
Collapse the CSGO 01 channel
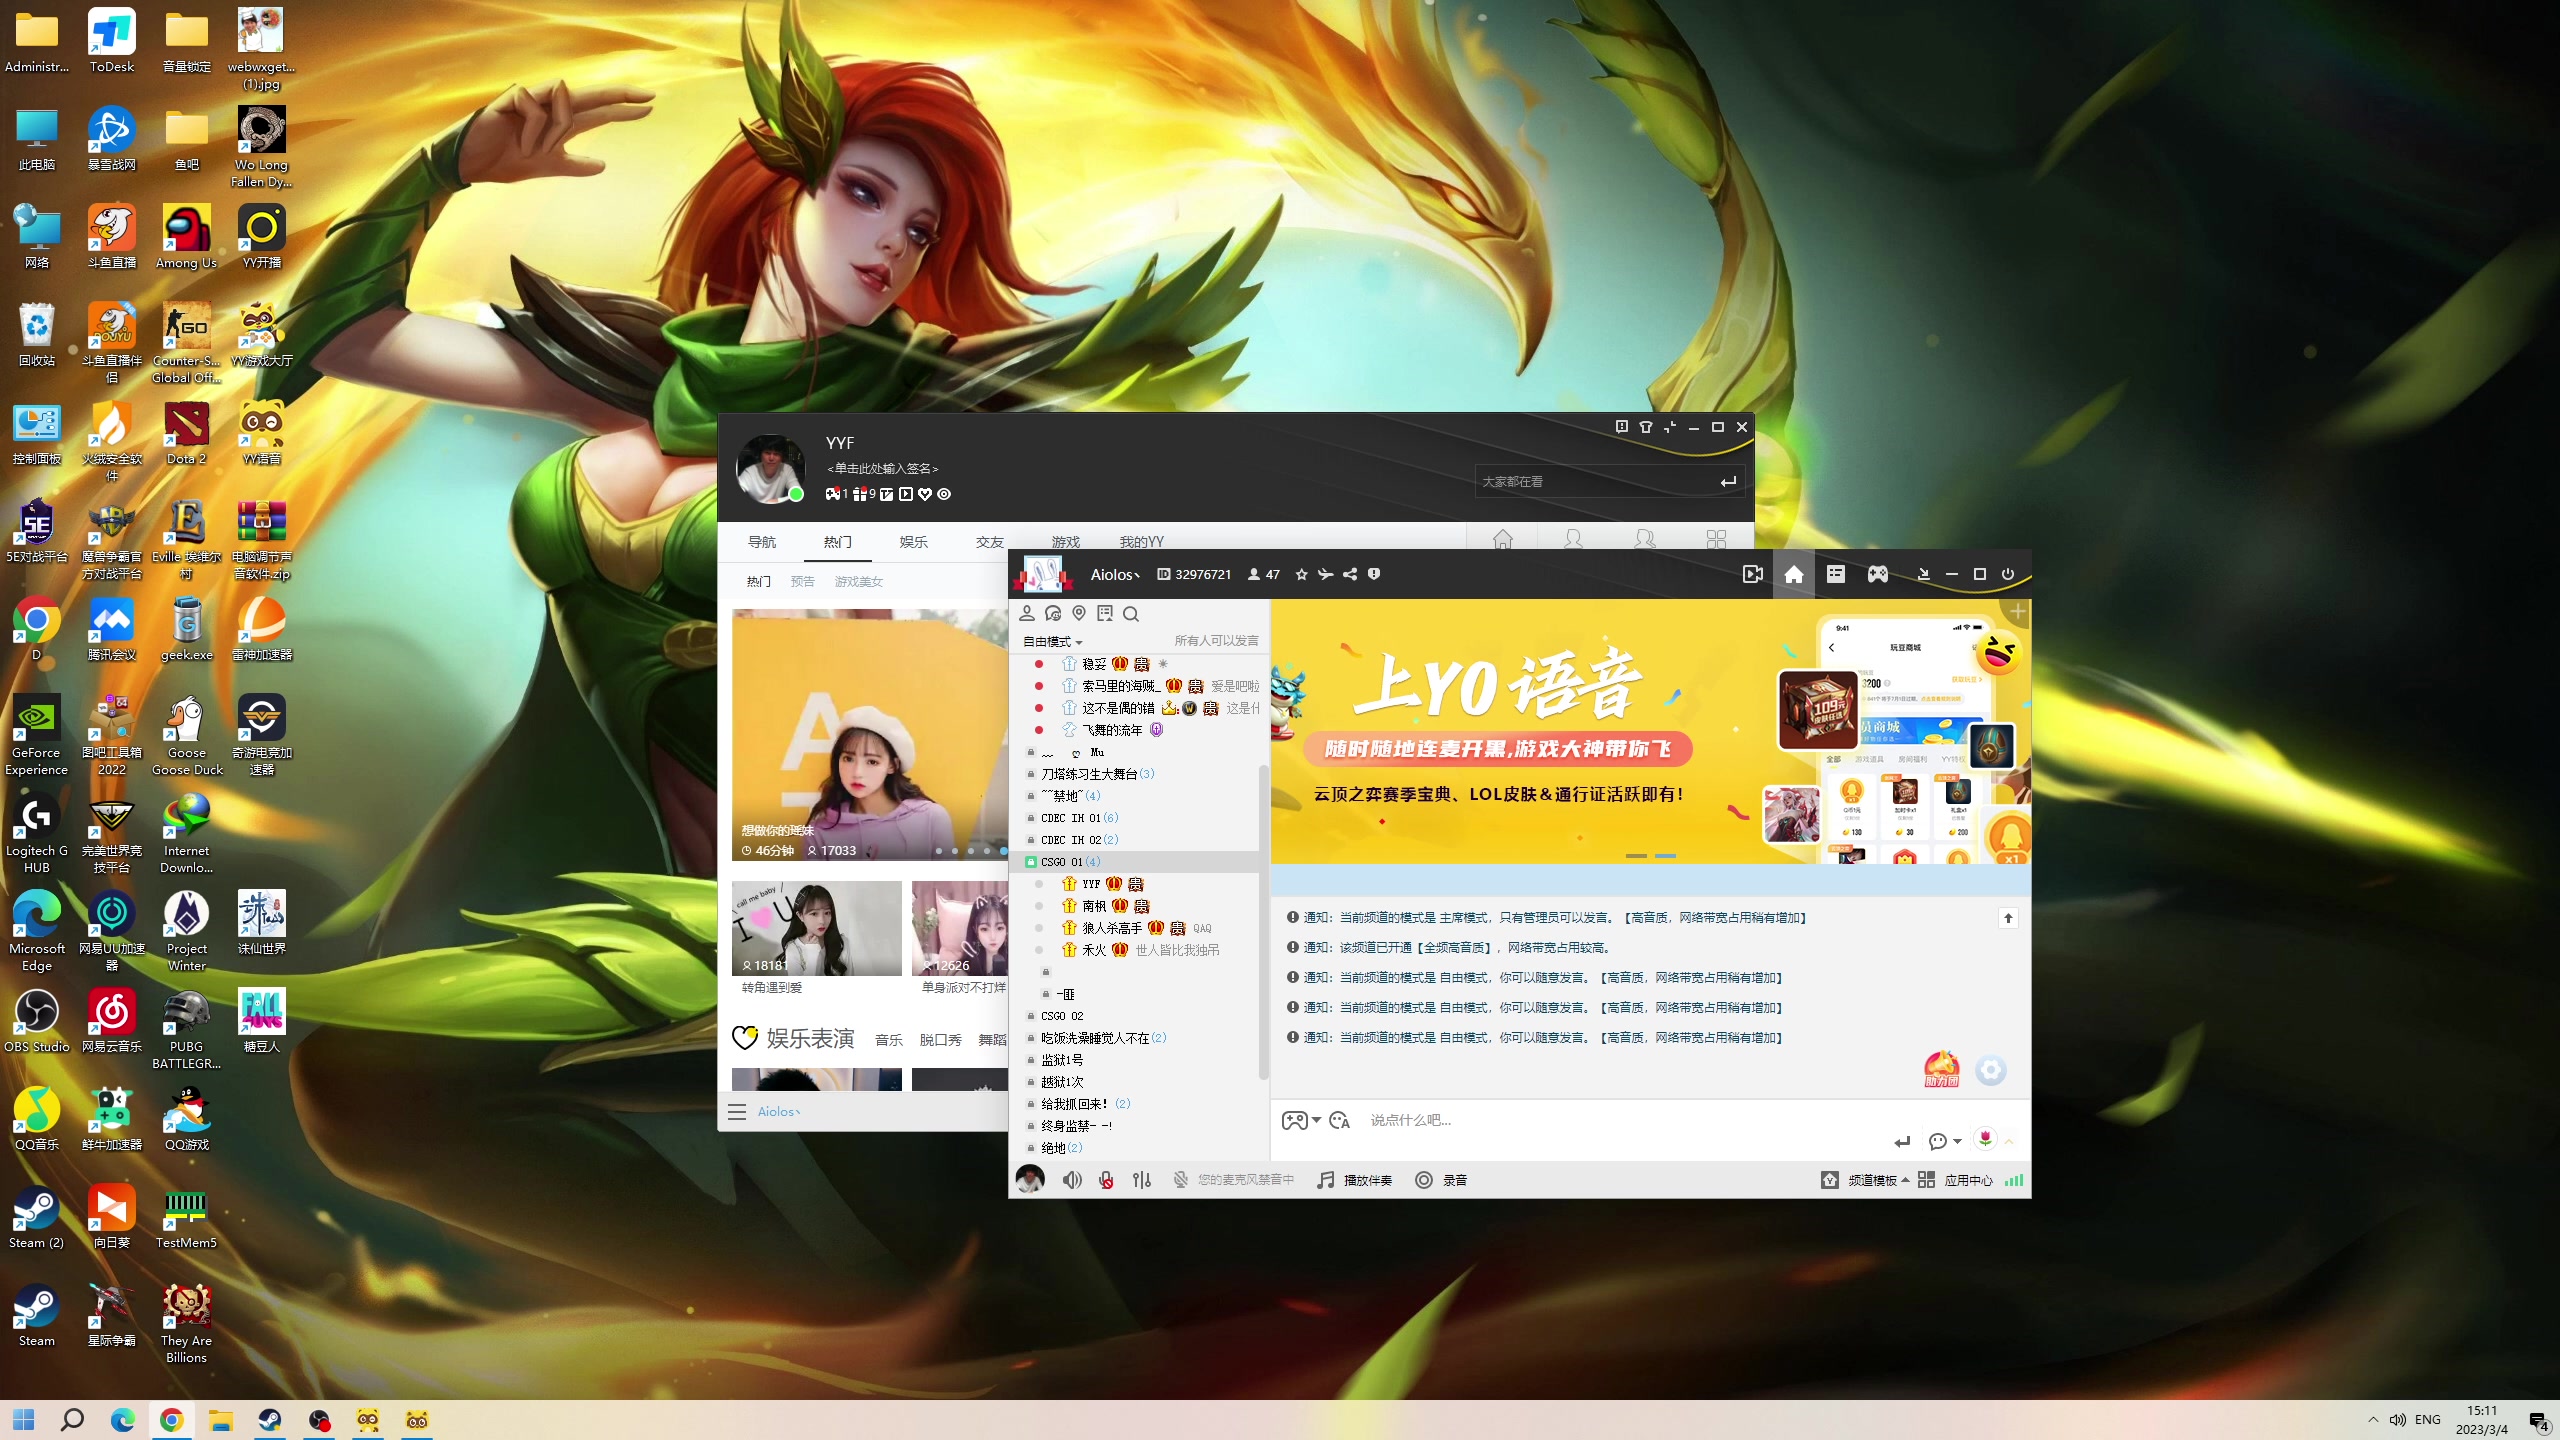point(1063,862)
